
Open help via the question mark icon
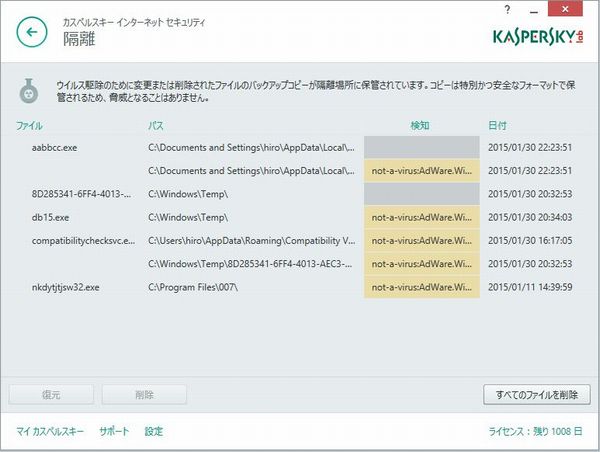tap(507, 9)
